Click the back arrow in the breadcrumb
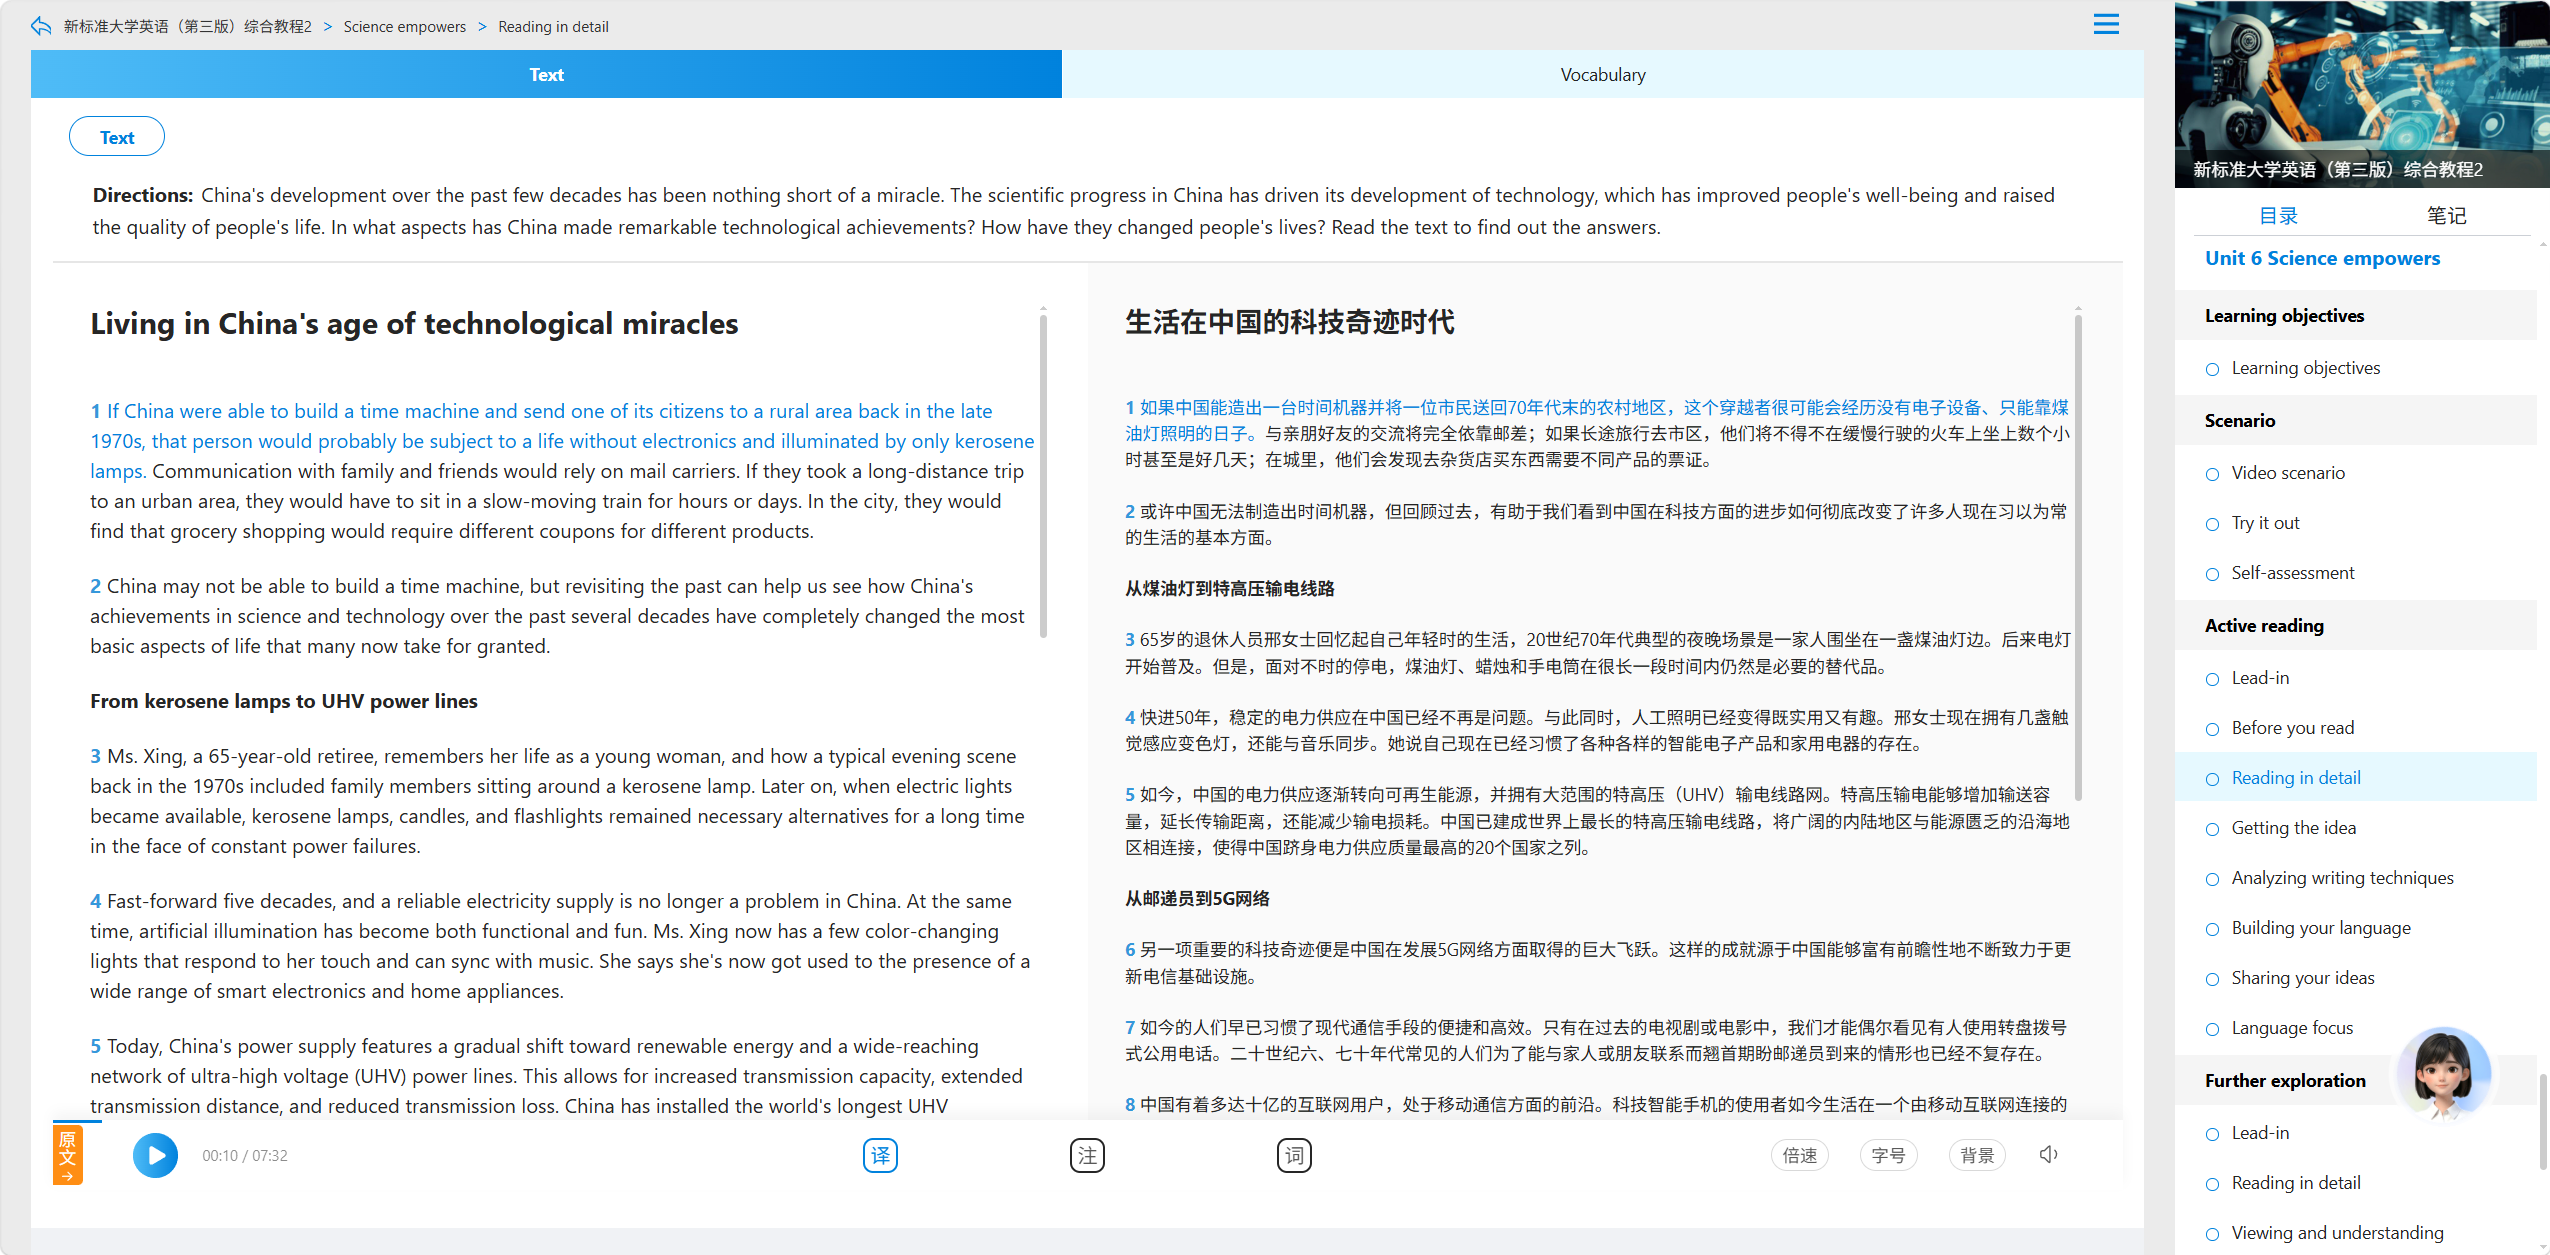 (41, 26)
